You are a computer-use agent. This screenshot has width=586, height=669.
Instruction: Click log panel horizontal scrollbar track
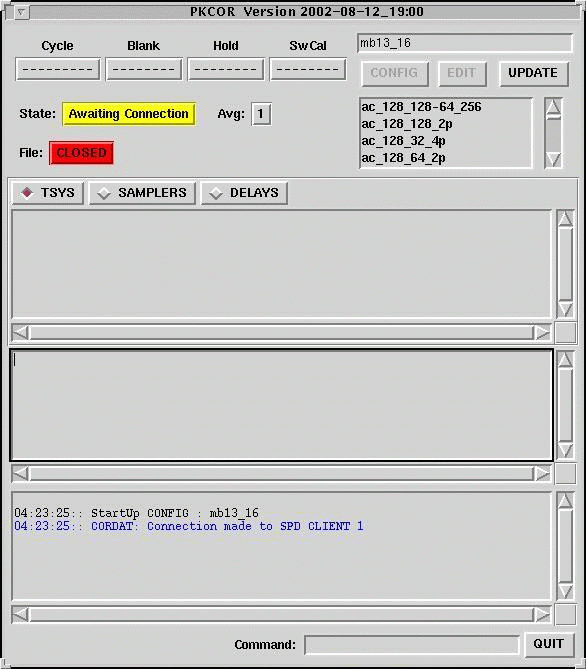282,615
